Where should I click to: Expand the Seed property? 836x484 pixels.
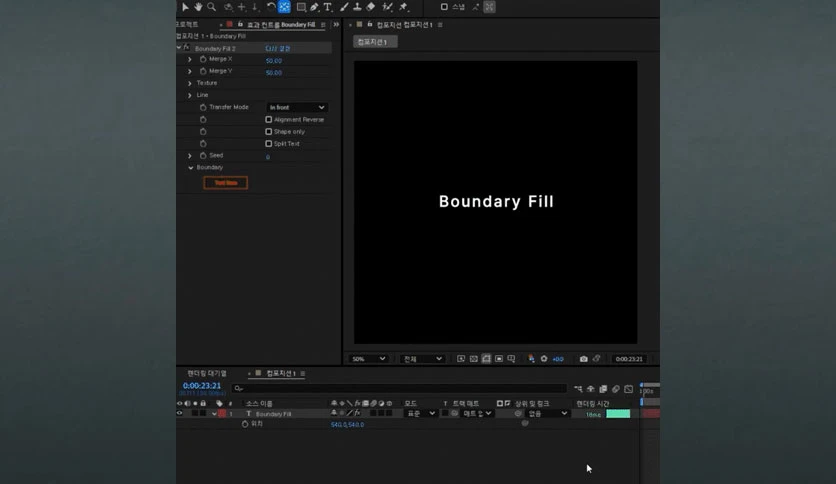tap(190, 156)
